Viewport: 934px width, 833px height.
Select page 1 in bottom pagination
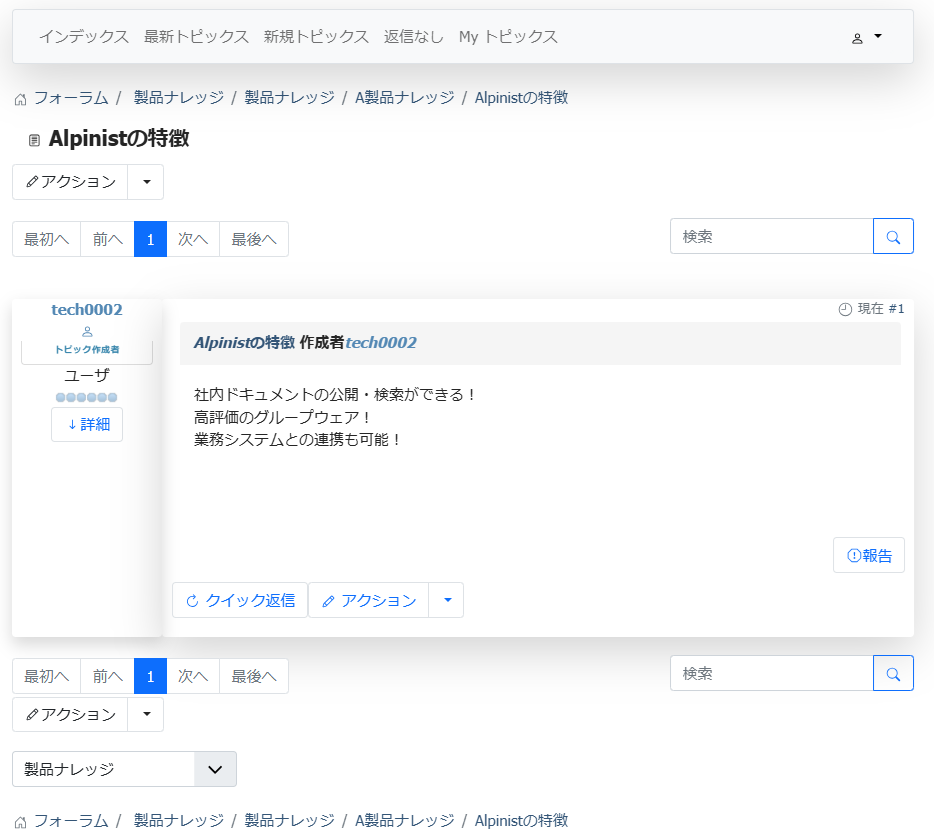[x=150, y=676]
